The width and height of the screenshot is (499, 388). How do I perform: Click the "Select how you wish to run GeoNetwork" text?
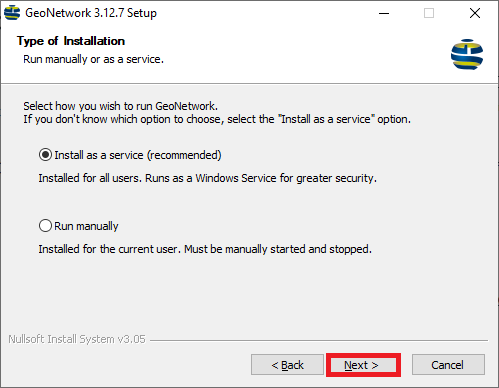(121, 106)
